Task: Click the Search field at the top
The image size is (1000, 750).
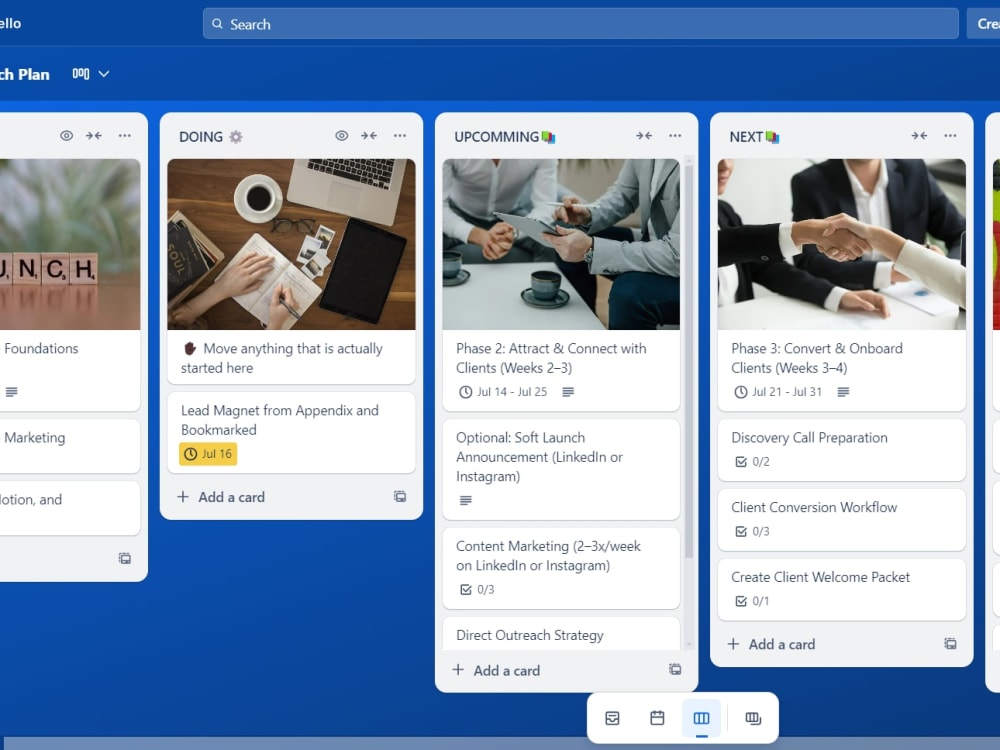Action: [580, 24]
